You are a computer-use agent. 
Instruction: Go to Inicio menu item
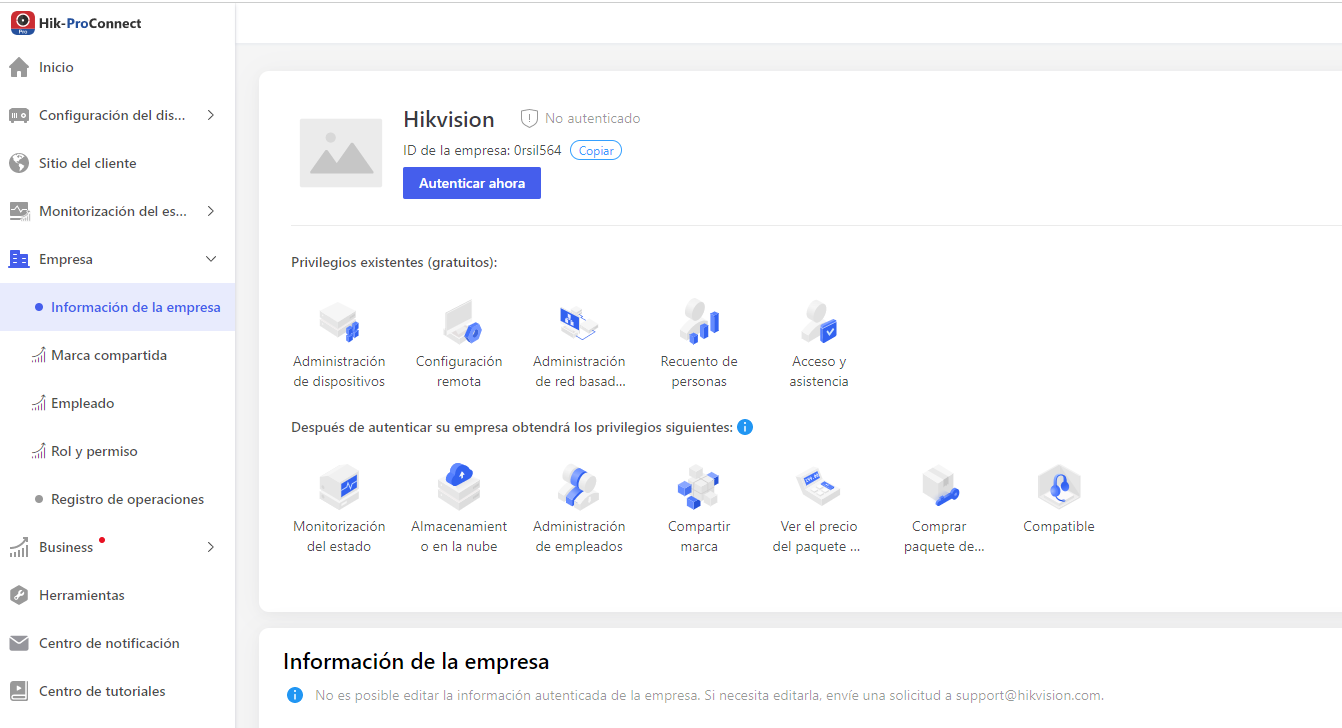click(x=118, y=67)
